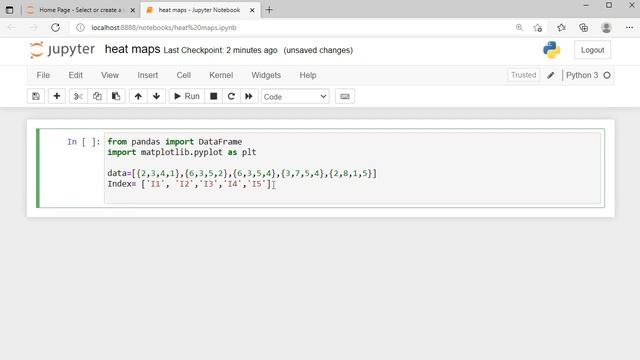Viewport: 640px width, 360px height.
Task: Open the Widgets menu
Action: (266, 75)
